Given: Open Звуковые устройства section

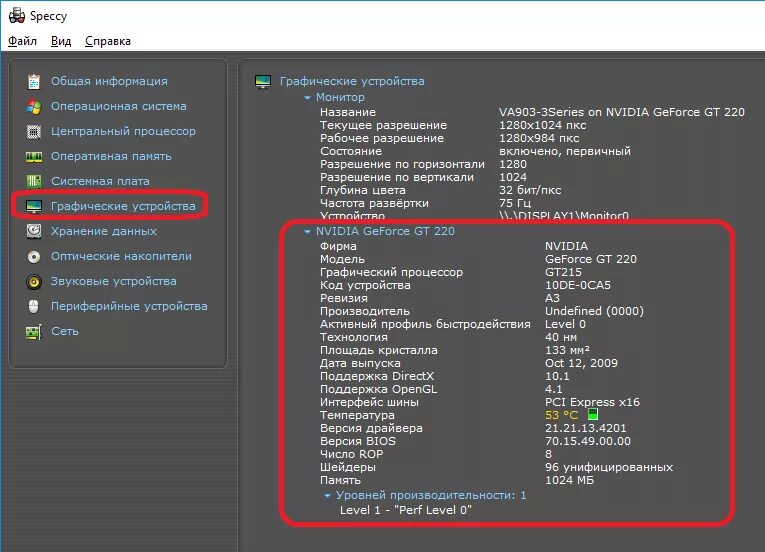Looking at the screenshot, I should tap(114, 281).
